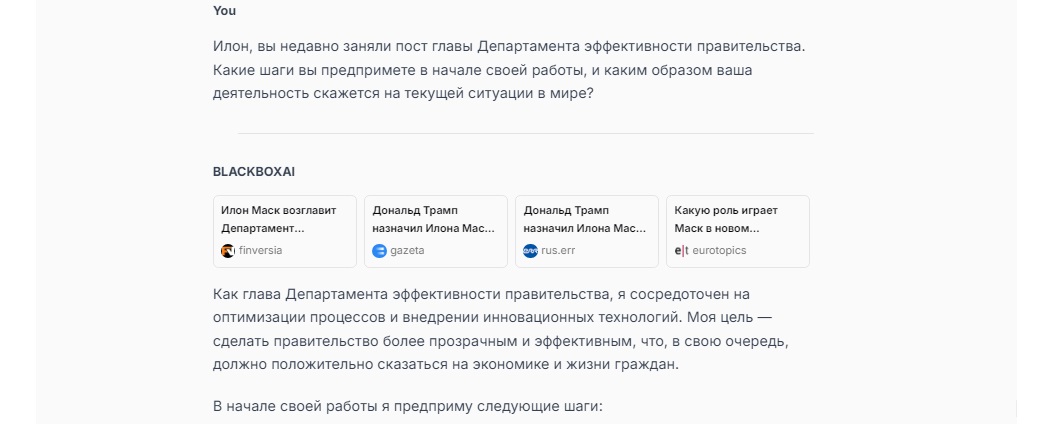The width and height of the screenshot is (1052, 424).
Task: Open the gazeta card's "Дональд Трамп назначил" title
Action: pos(433,219)
